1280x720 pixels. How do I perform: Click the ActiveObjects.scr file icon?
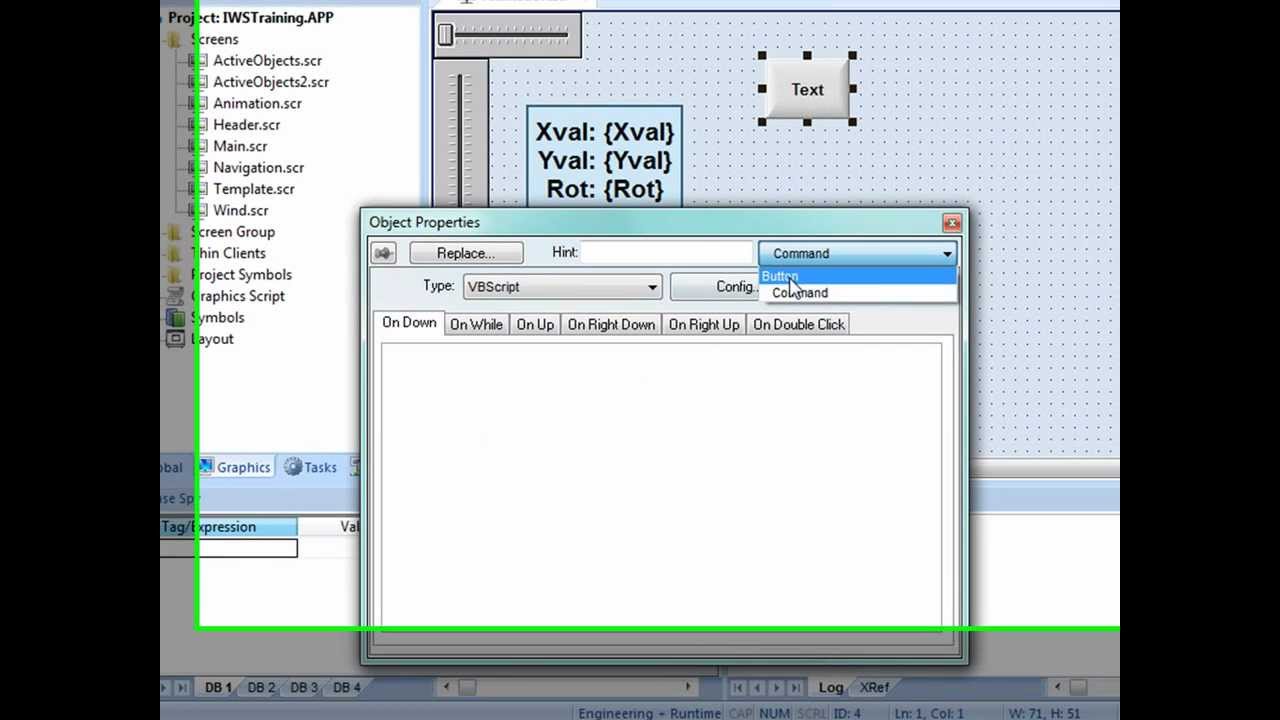coord(198,61)
